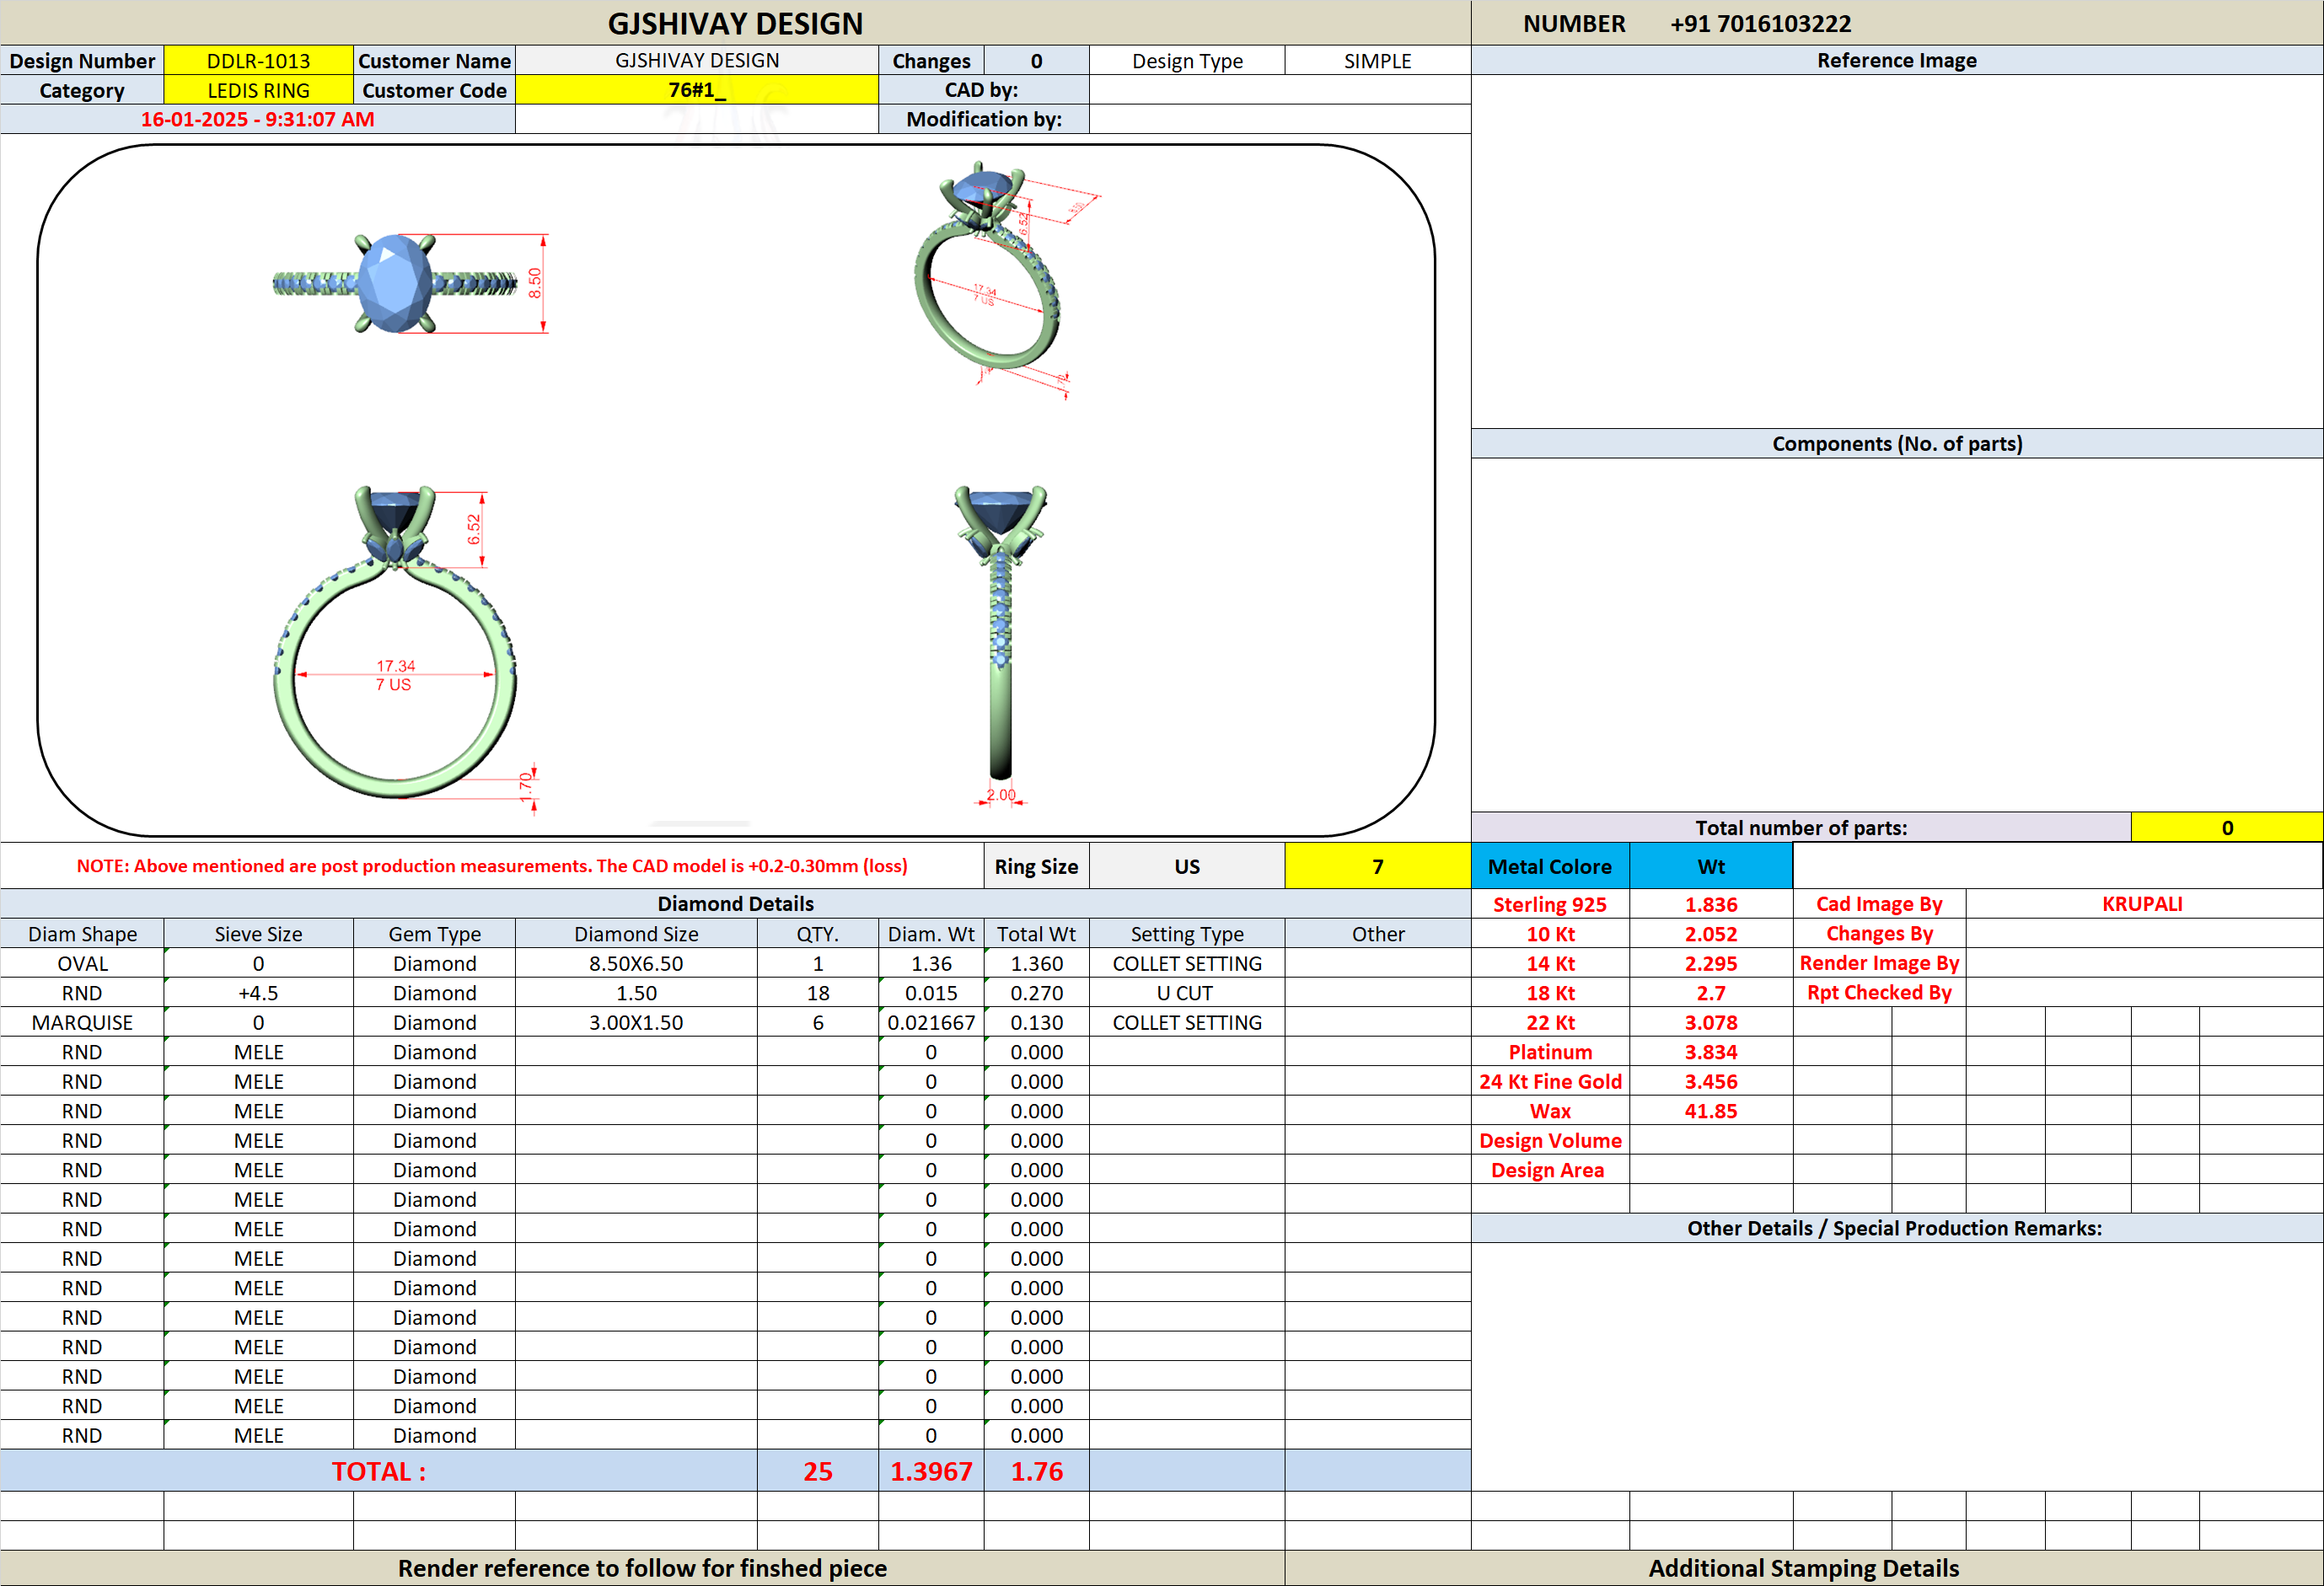The width and height of the screenshot is (2324, 1586).
Task: Select the quantity cell 18
Action: 818,993
